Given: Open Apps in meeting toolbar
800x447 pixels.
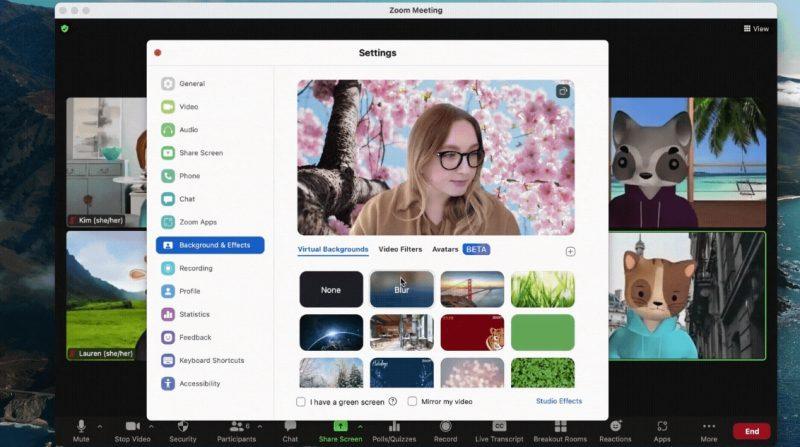Looking at the screenshot, I should click(x=662, y=431).
